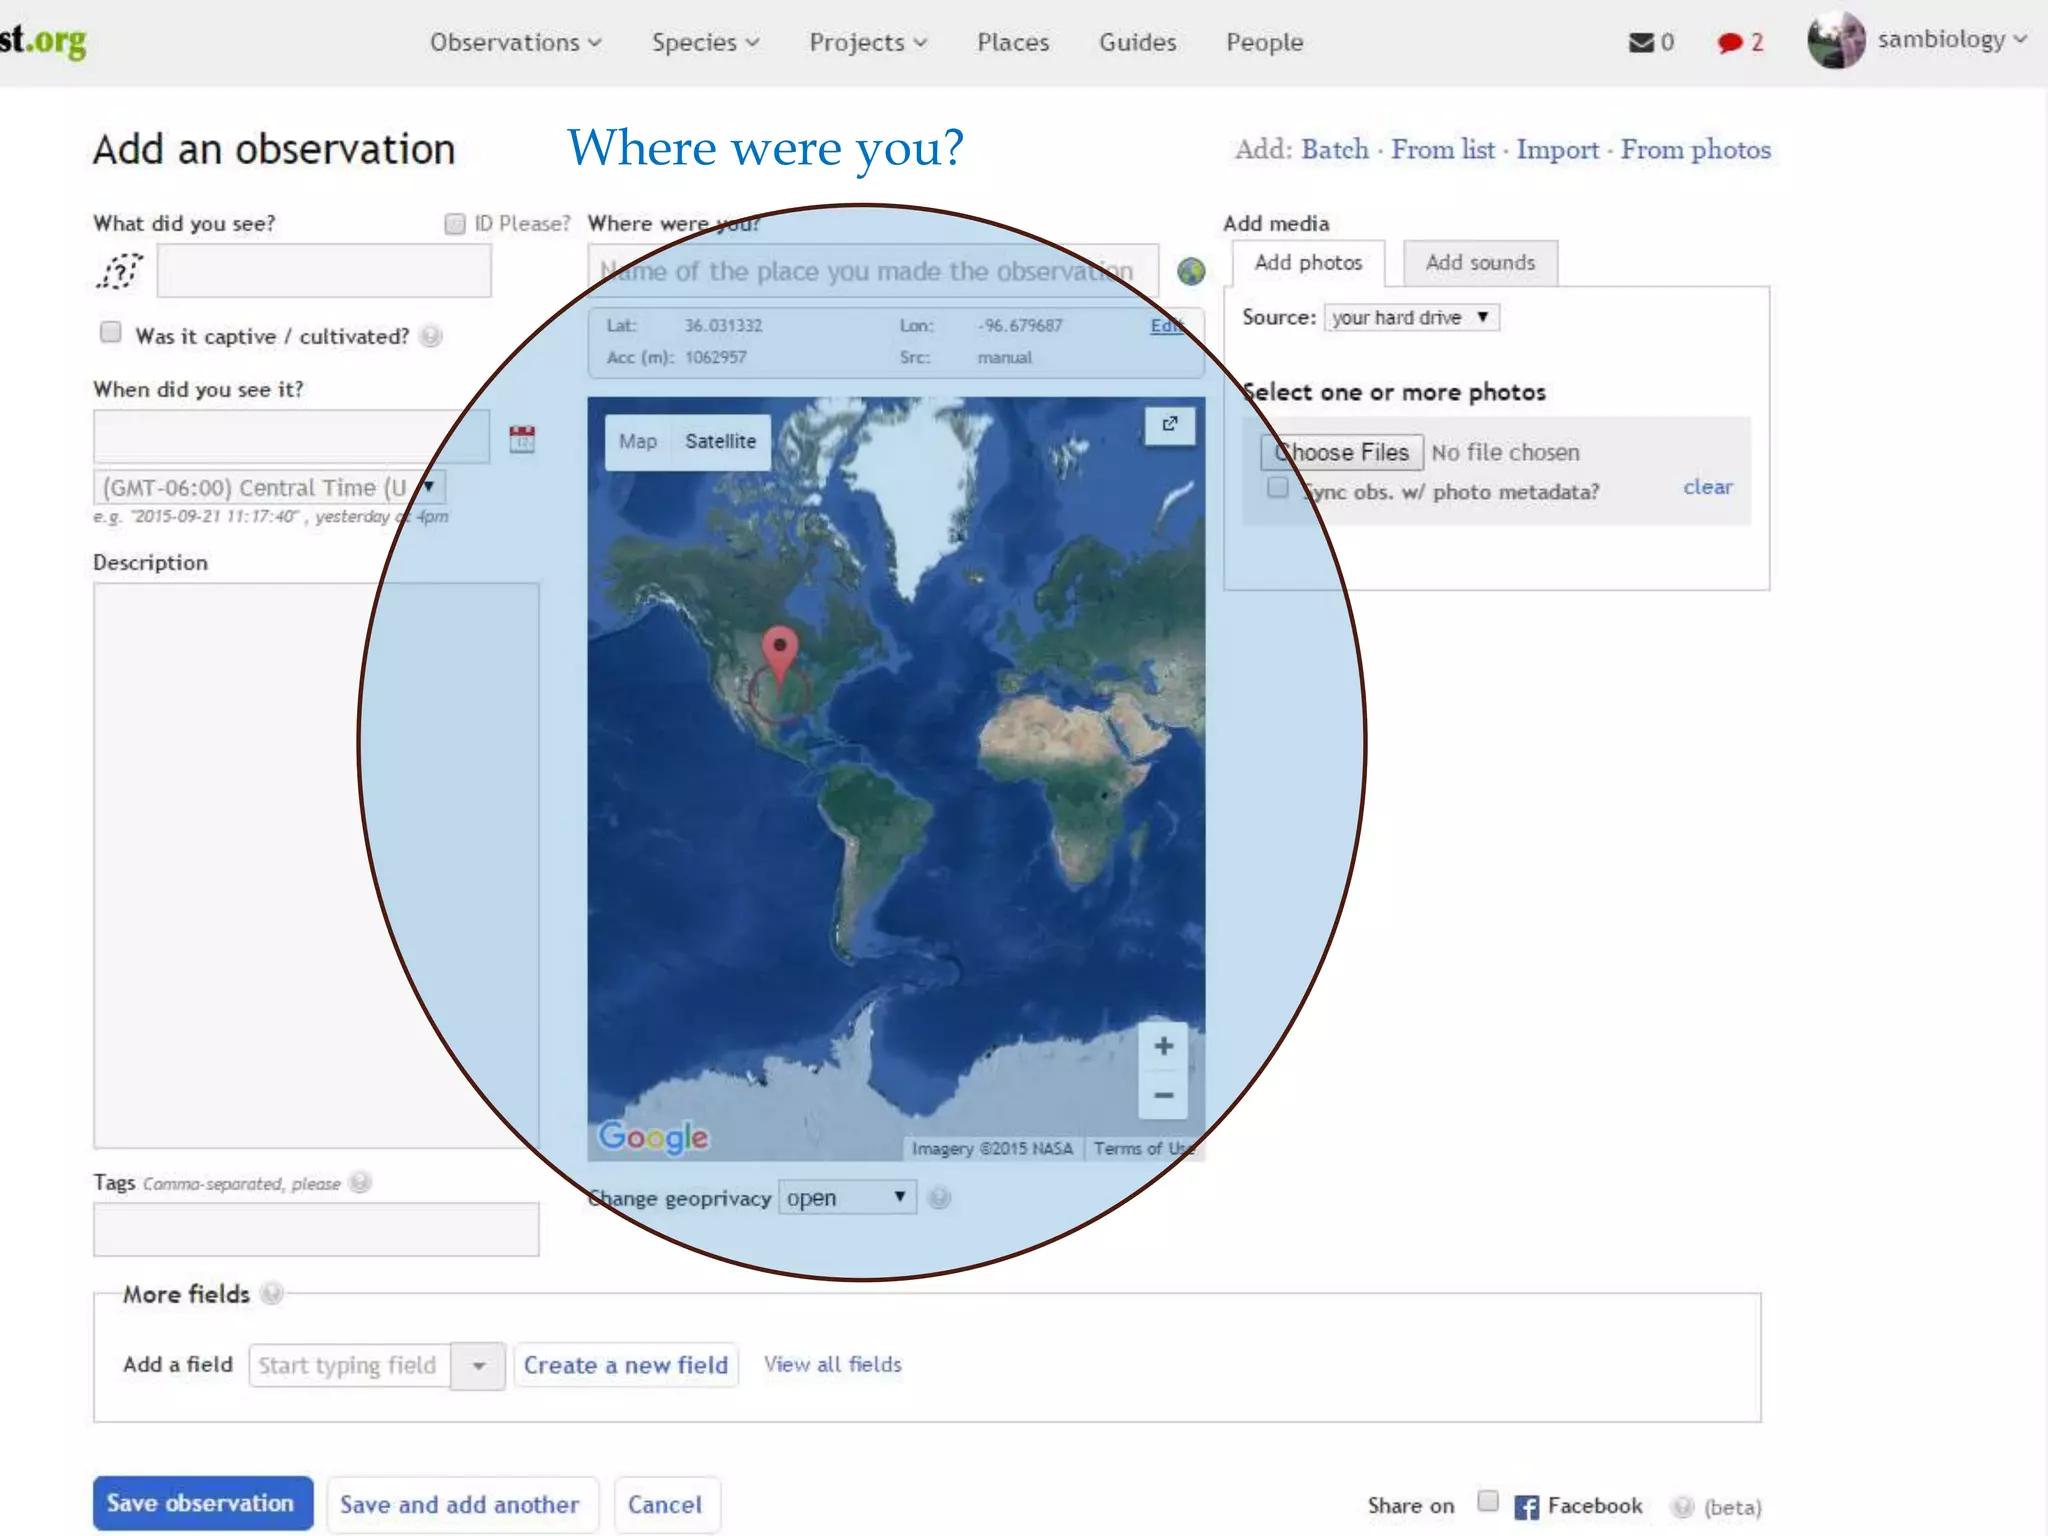
Task: Enable the ID Please checkbox
Action: (x=455, y=224)
